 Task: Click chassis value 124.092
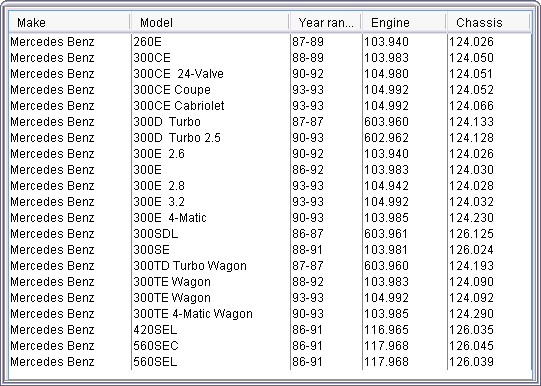coord(471,297)
